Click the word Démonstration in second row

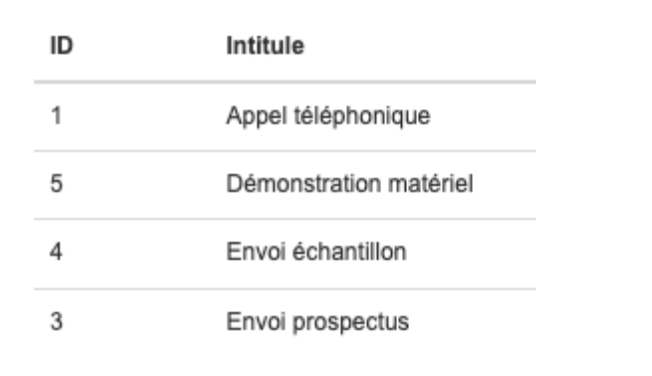(304, 183)
